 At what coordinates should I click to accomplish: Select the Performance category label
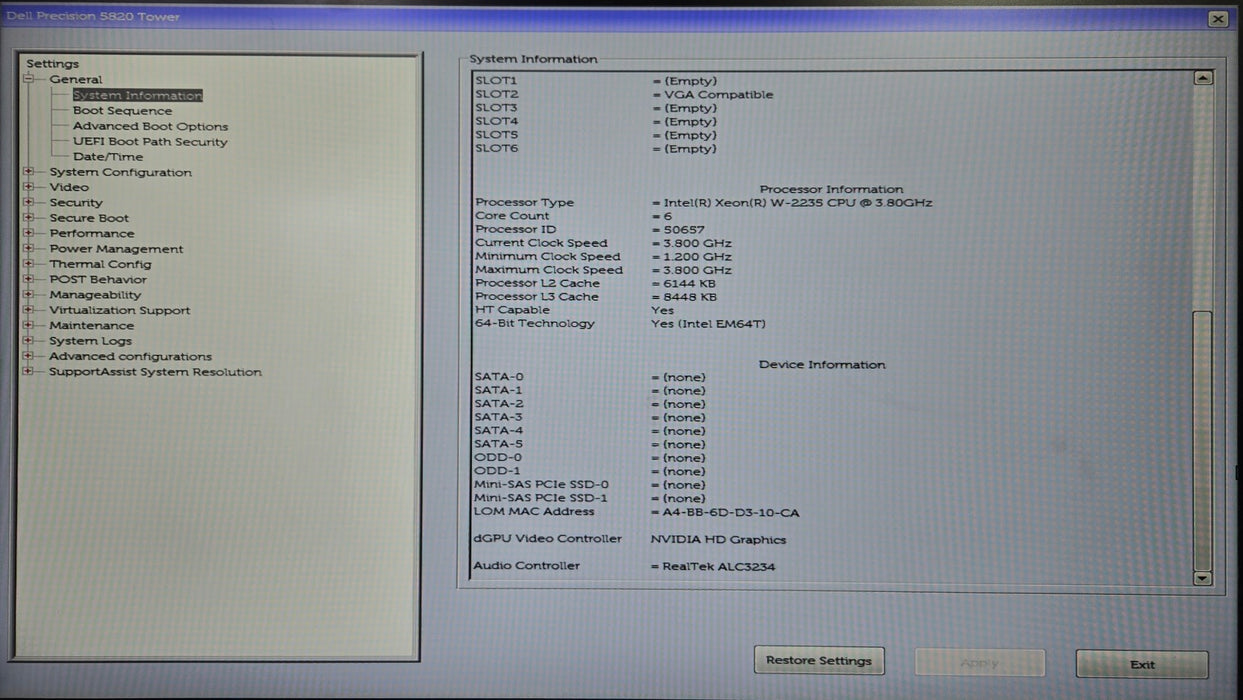click(x=92, y=233)
